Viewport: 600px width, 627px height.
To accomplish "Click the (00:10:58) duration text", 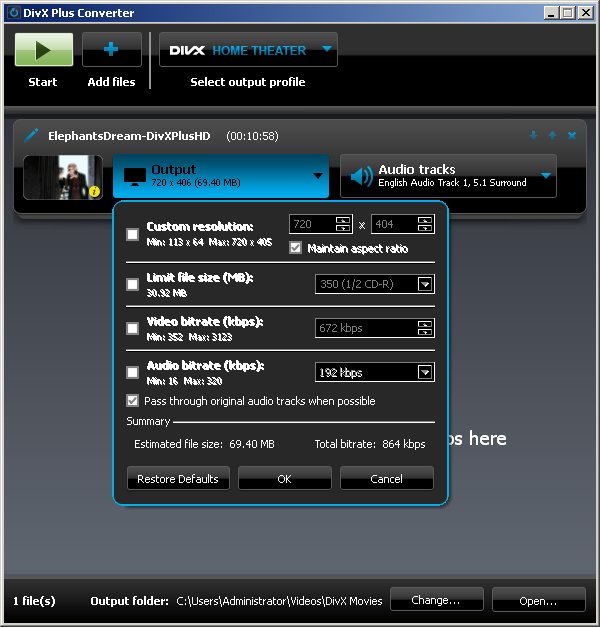I will pos(252,136).
